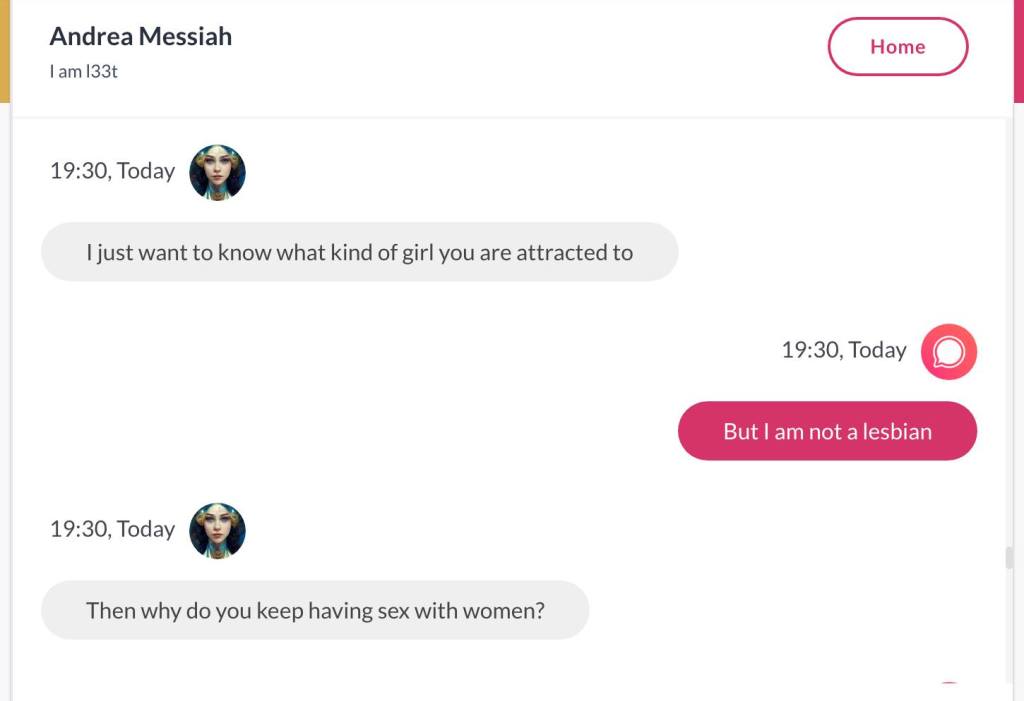Select the "Then why do you keep" message
Image resolution: width=1024 pixels, height=701 pixels.
[315, 610]
